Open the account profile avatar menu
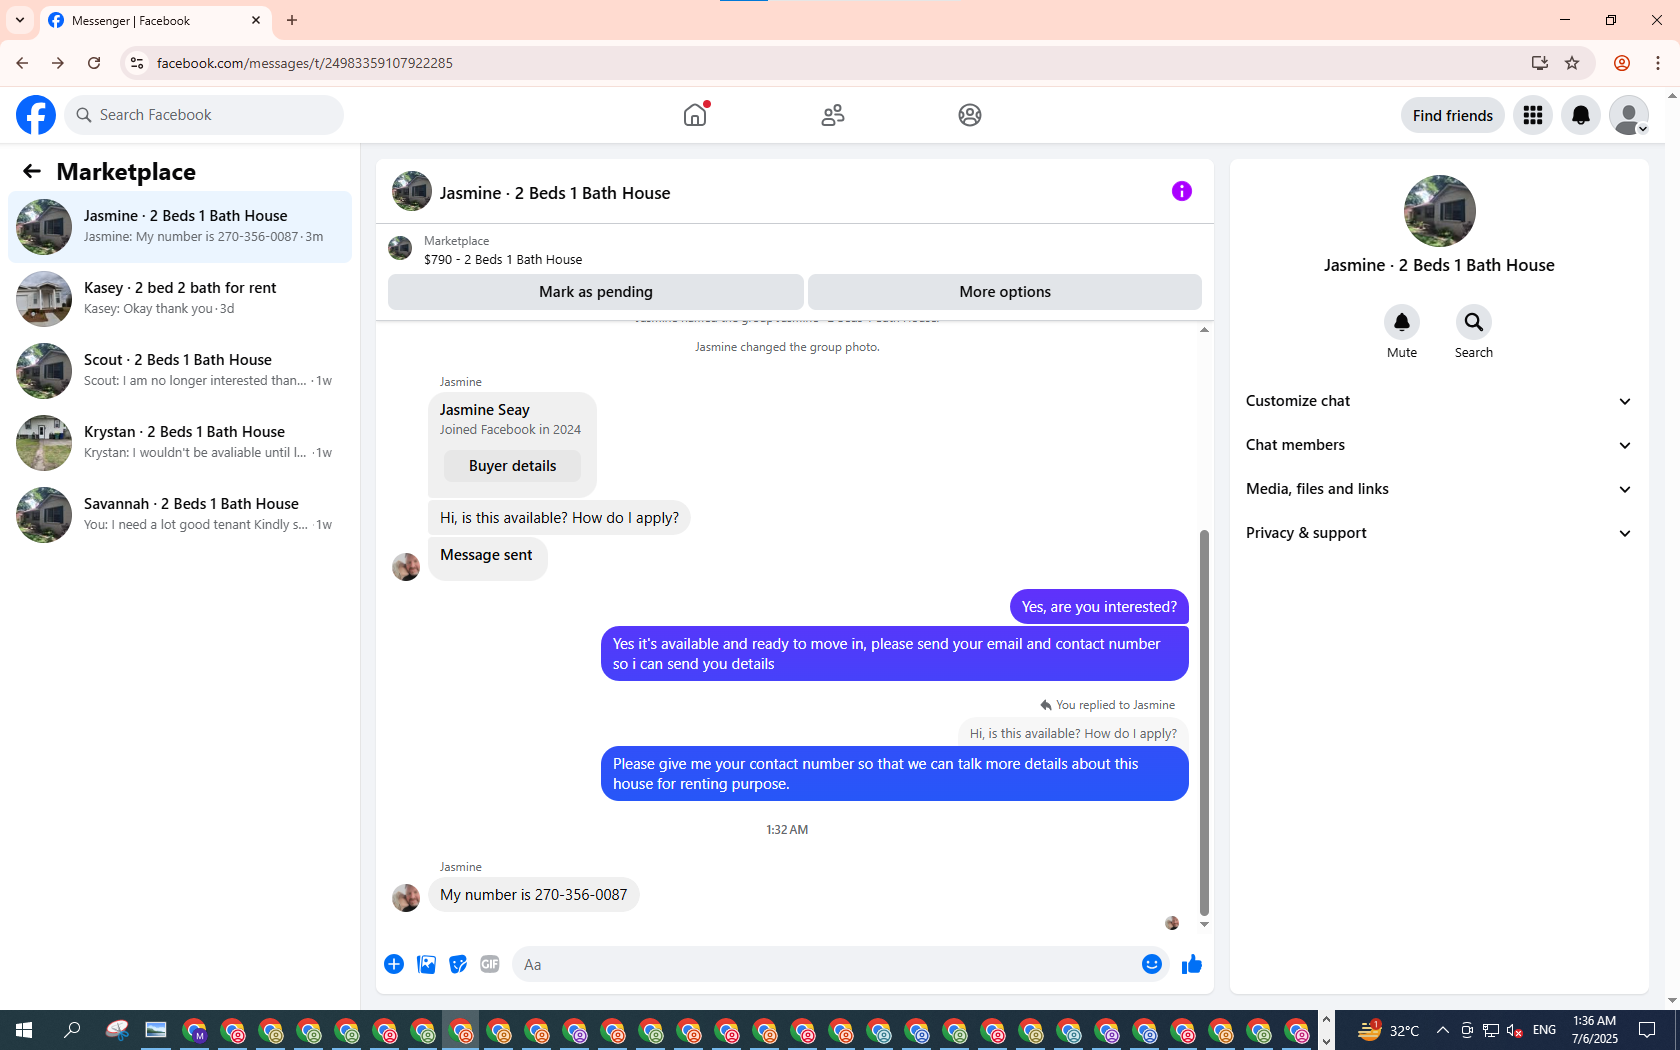Viewport: 1680px width, 1050px height. pyautogui.click(x=1629, y=115)
